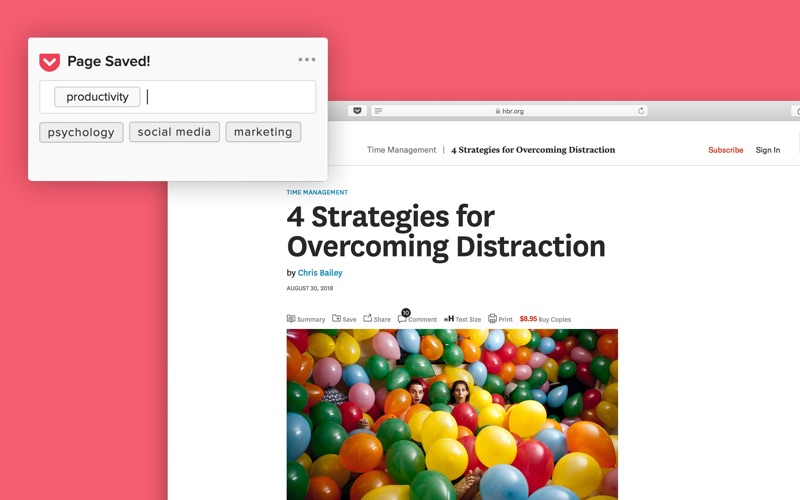Add the social media suggested tag

(174, 132)
